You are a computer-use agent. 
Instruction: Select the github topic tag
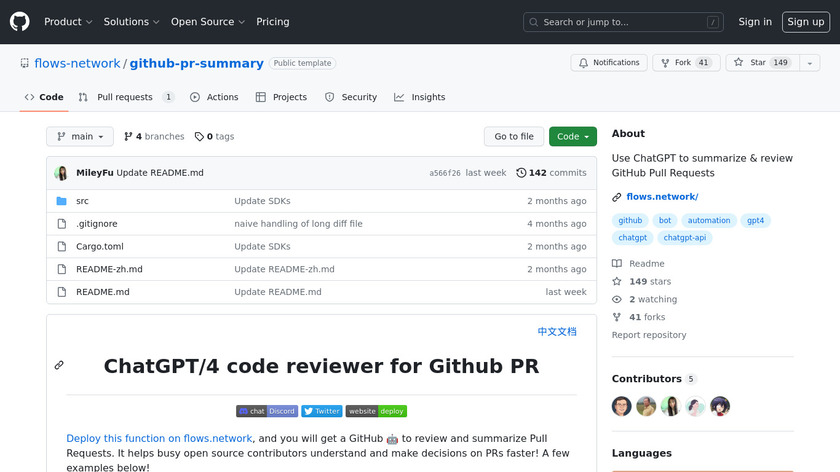(630, 220)
